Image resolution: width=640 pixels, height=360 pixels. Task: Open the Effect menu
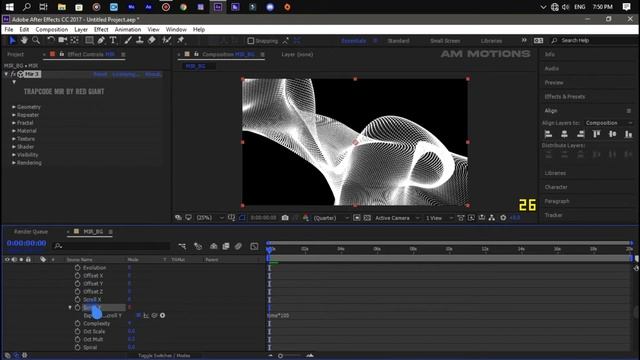[101, 29]
